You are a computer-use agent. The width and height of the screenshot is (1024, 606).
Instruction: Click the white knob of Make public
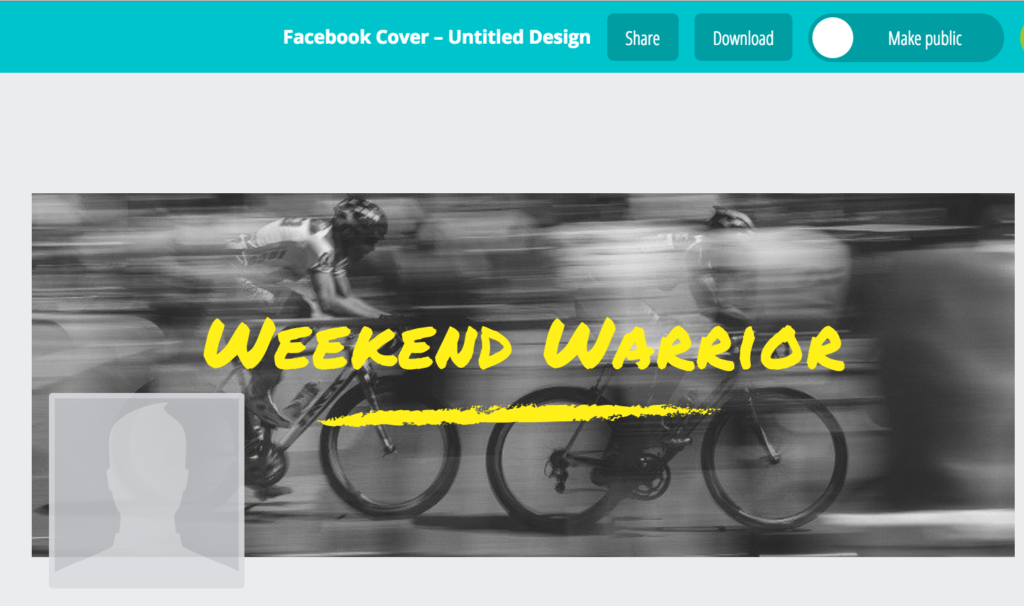pos(833,38)
